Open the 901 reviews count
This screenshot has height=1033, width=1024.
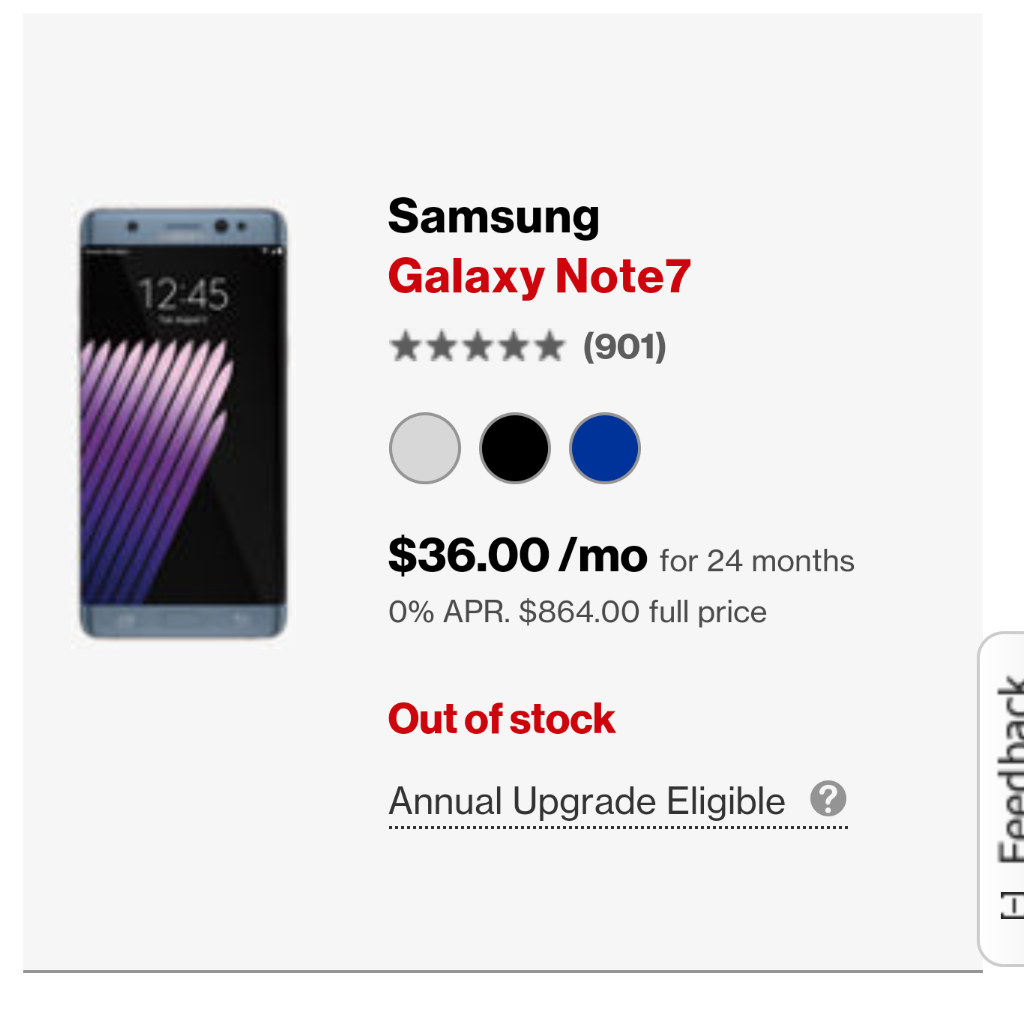pos(625,347)
